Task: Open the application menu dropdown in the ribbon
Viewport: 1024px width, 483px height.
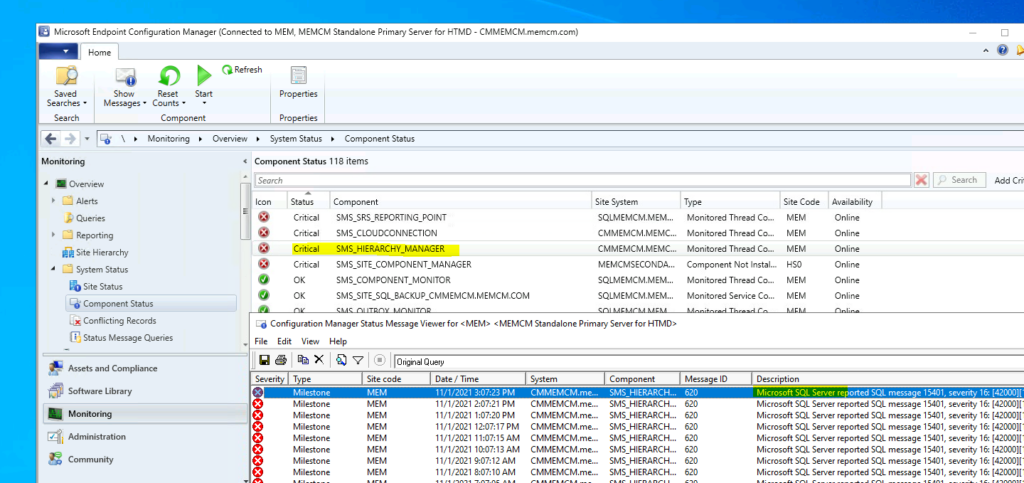Action: (x=58, y=52)
